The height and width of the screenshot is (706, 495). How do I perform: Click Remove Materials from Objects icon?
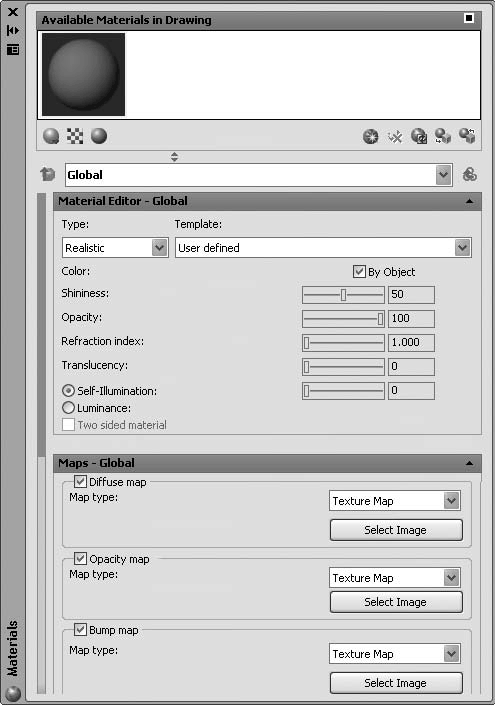tap(467, 136)
